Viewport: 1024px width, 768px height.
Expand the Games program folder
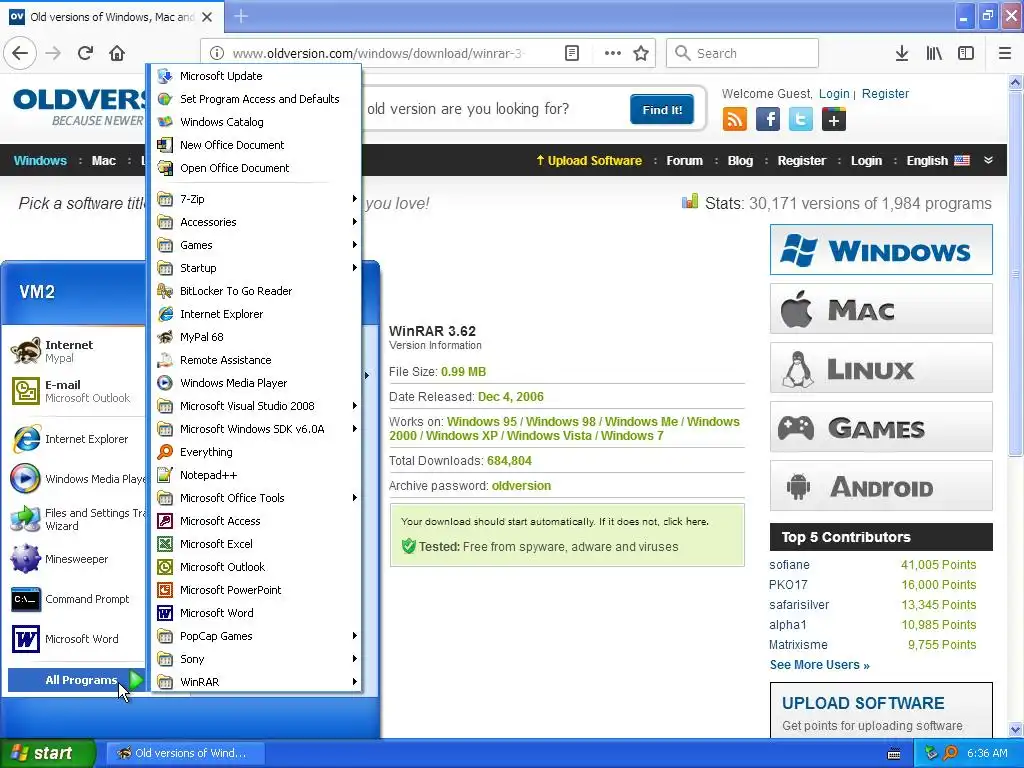[257, 245]
